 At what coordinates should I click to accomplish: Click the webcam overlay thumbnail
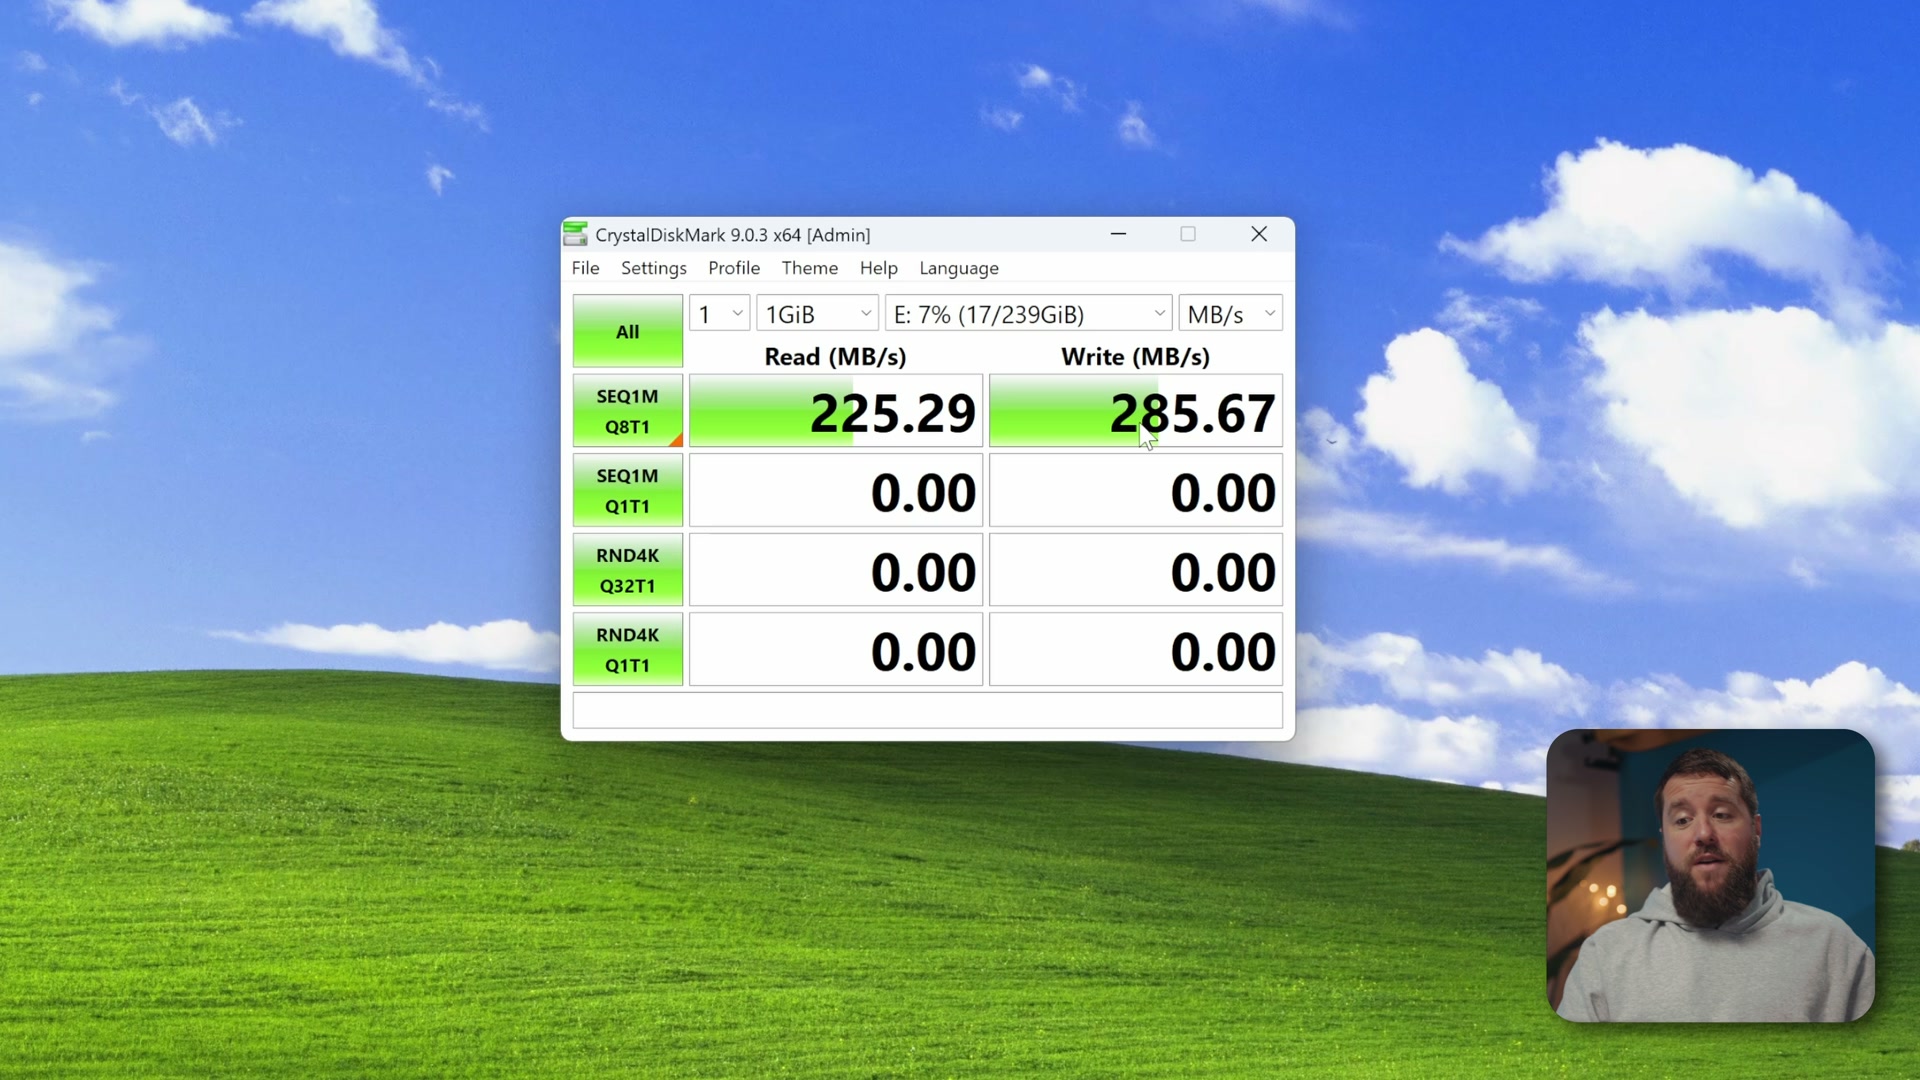(1710, 875)
